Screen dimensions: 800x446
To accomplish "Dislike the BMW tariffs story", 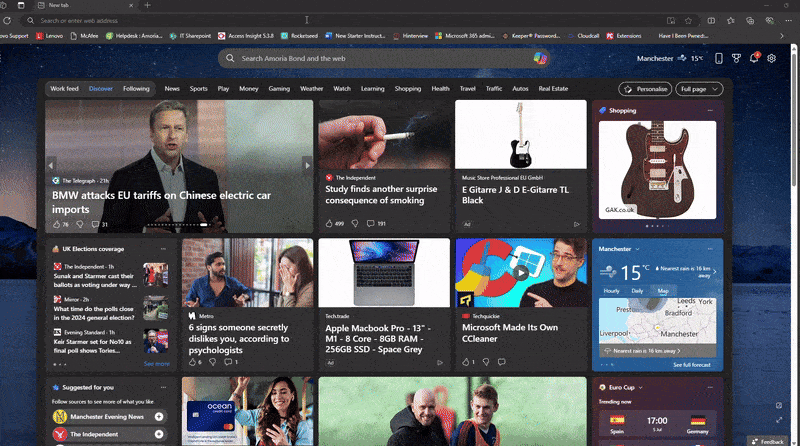I will [x=80, y=224].
